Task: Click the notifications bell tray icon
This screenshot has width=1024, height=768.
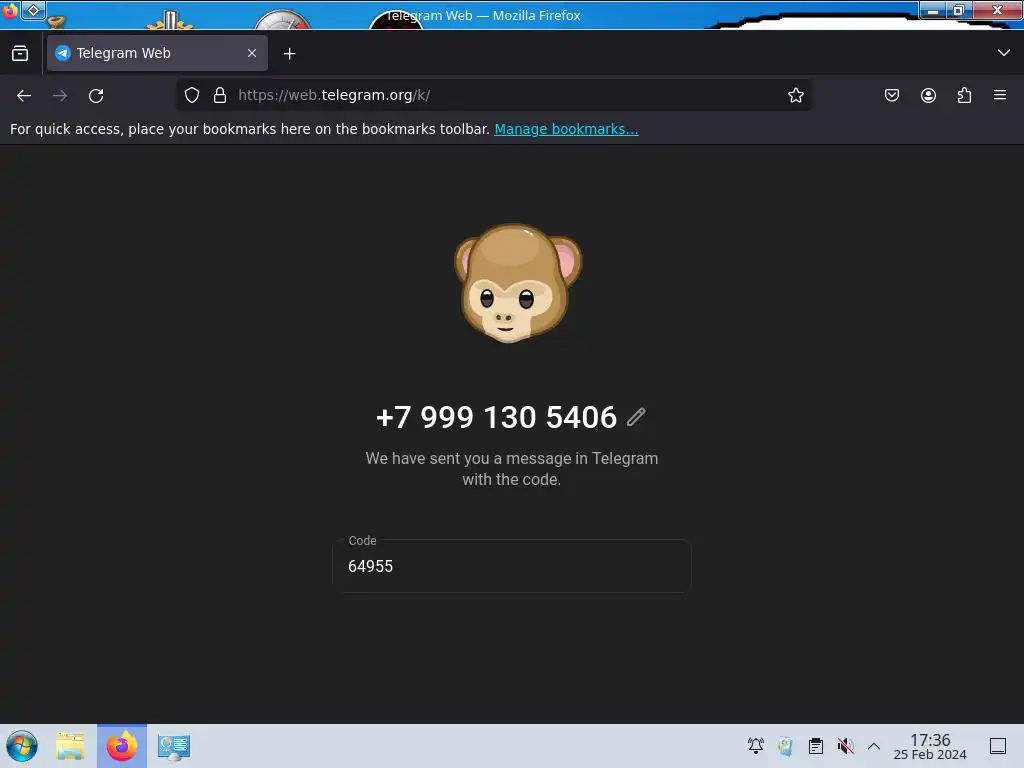Action: [756, 746]
